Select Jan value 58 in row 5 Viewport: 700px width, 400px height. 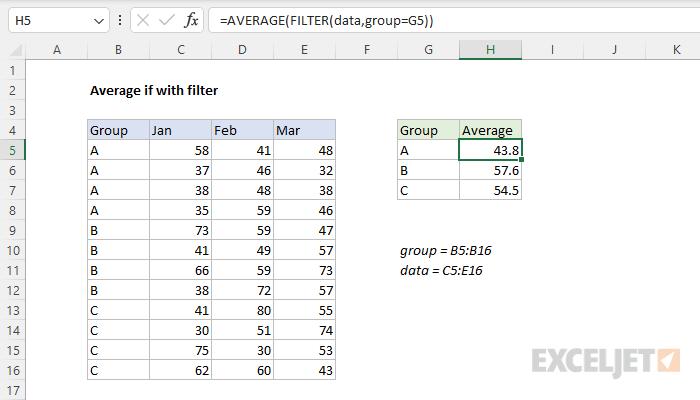(180, 150)
